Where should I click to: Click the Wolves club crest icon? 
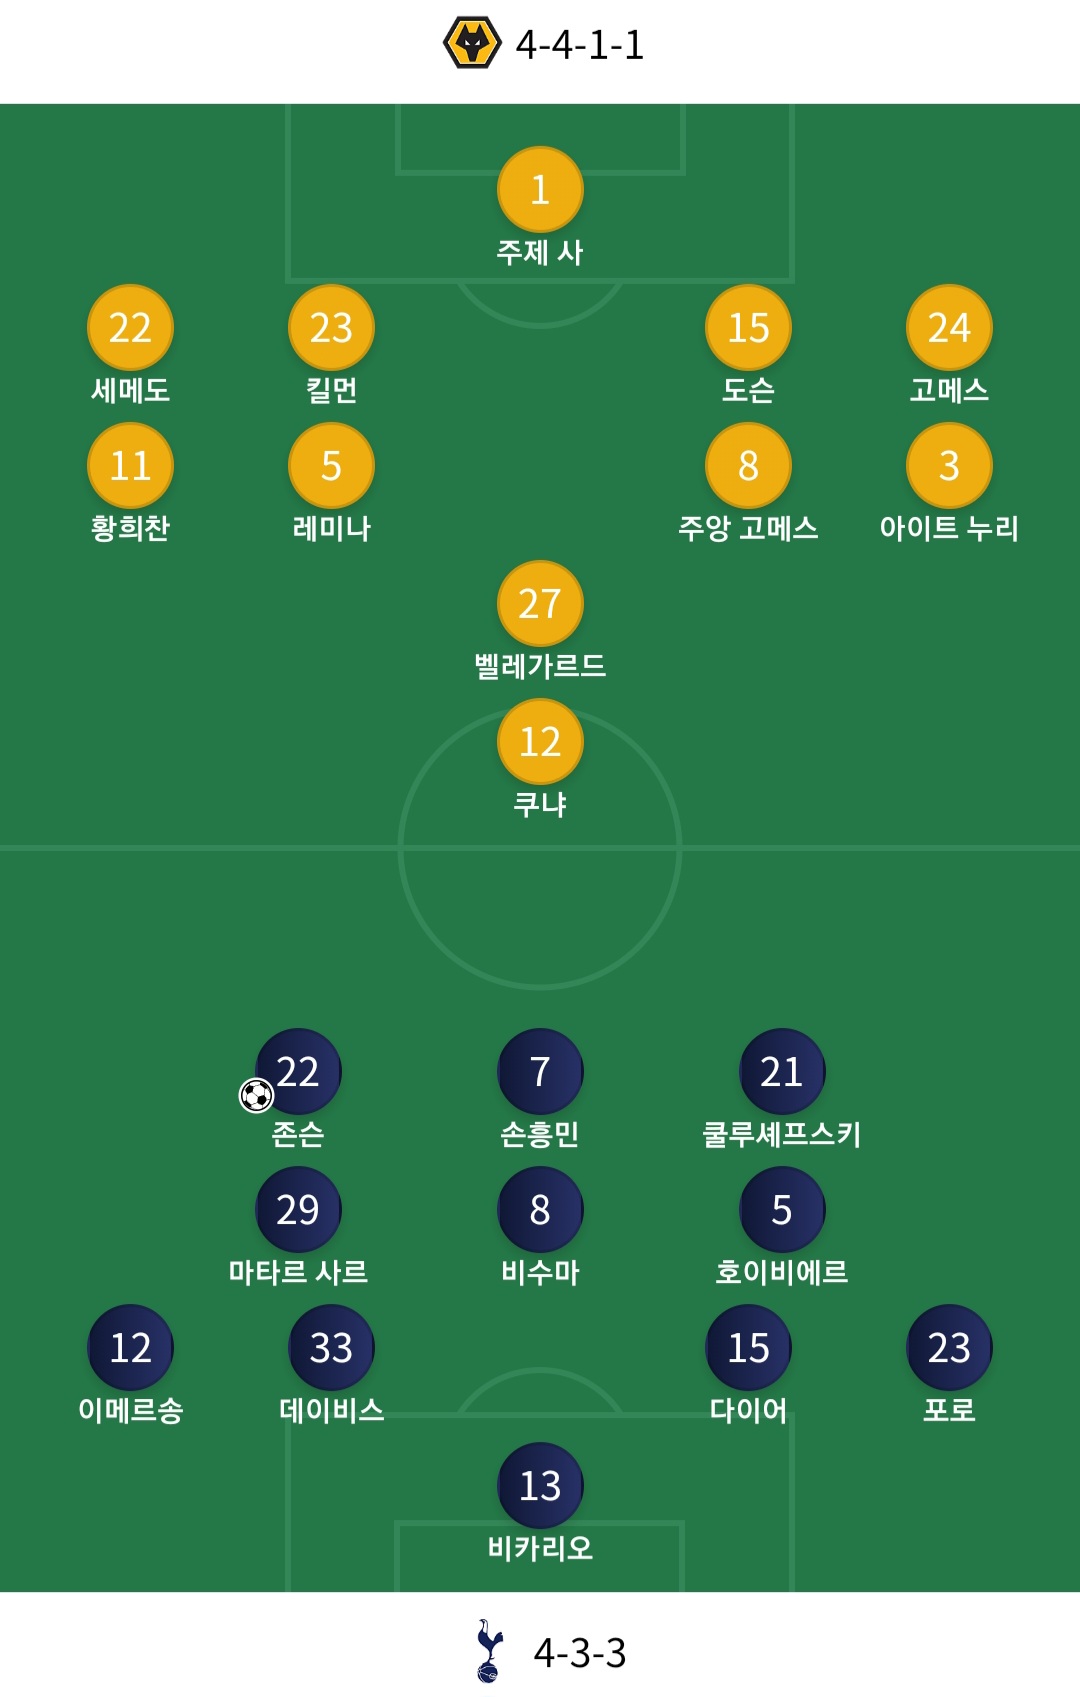click(472, 43)
